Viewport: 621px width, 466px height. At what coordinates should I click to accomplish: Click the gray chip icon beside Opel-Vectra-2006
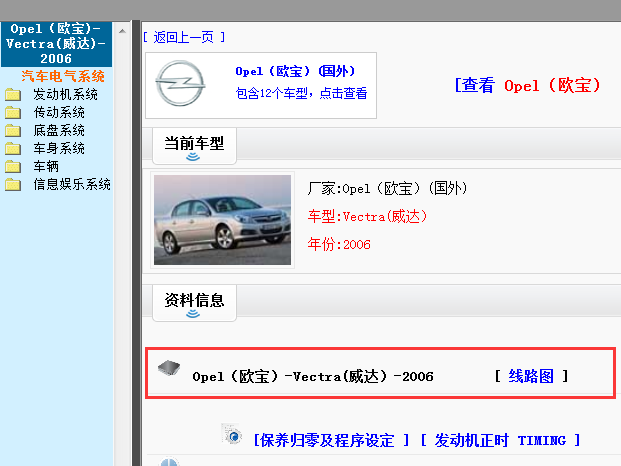click(169, 368)
